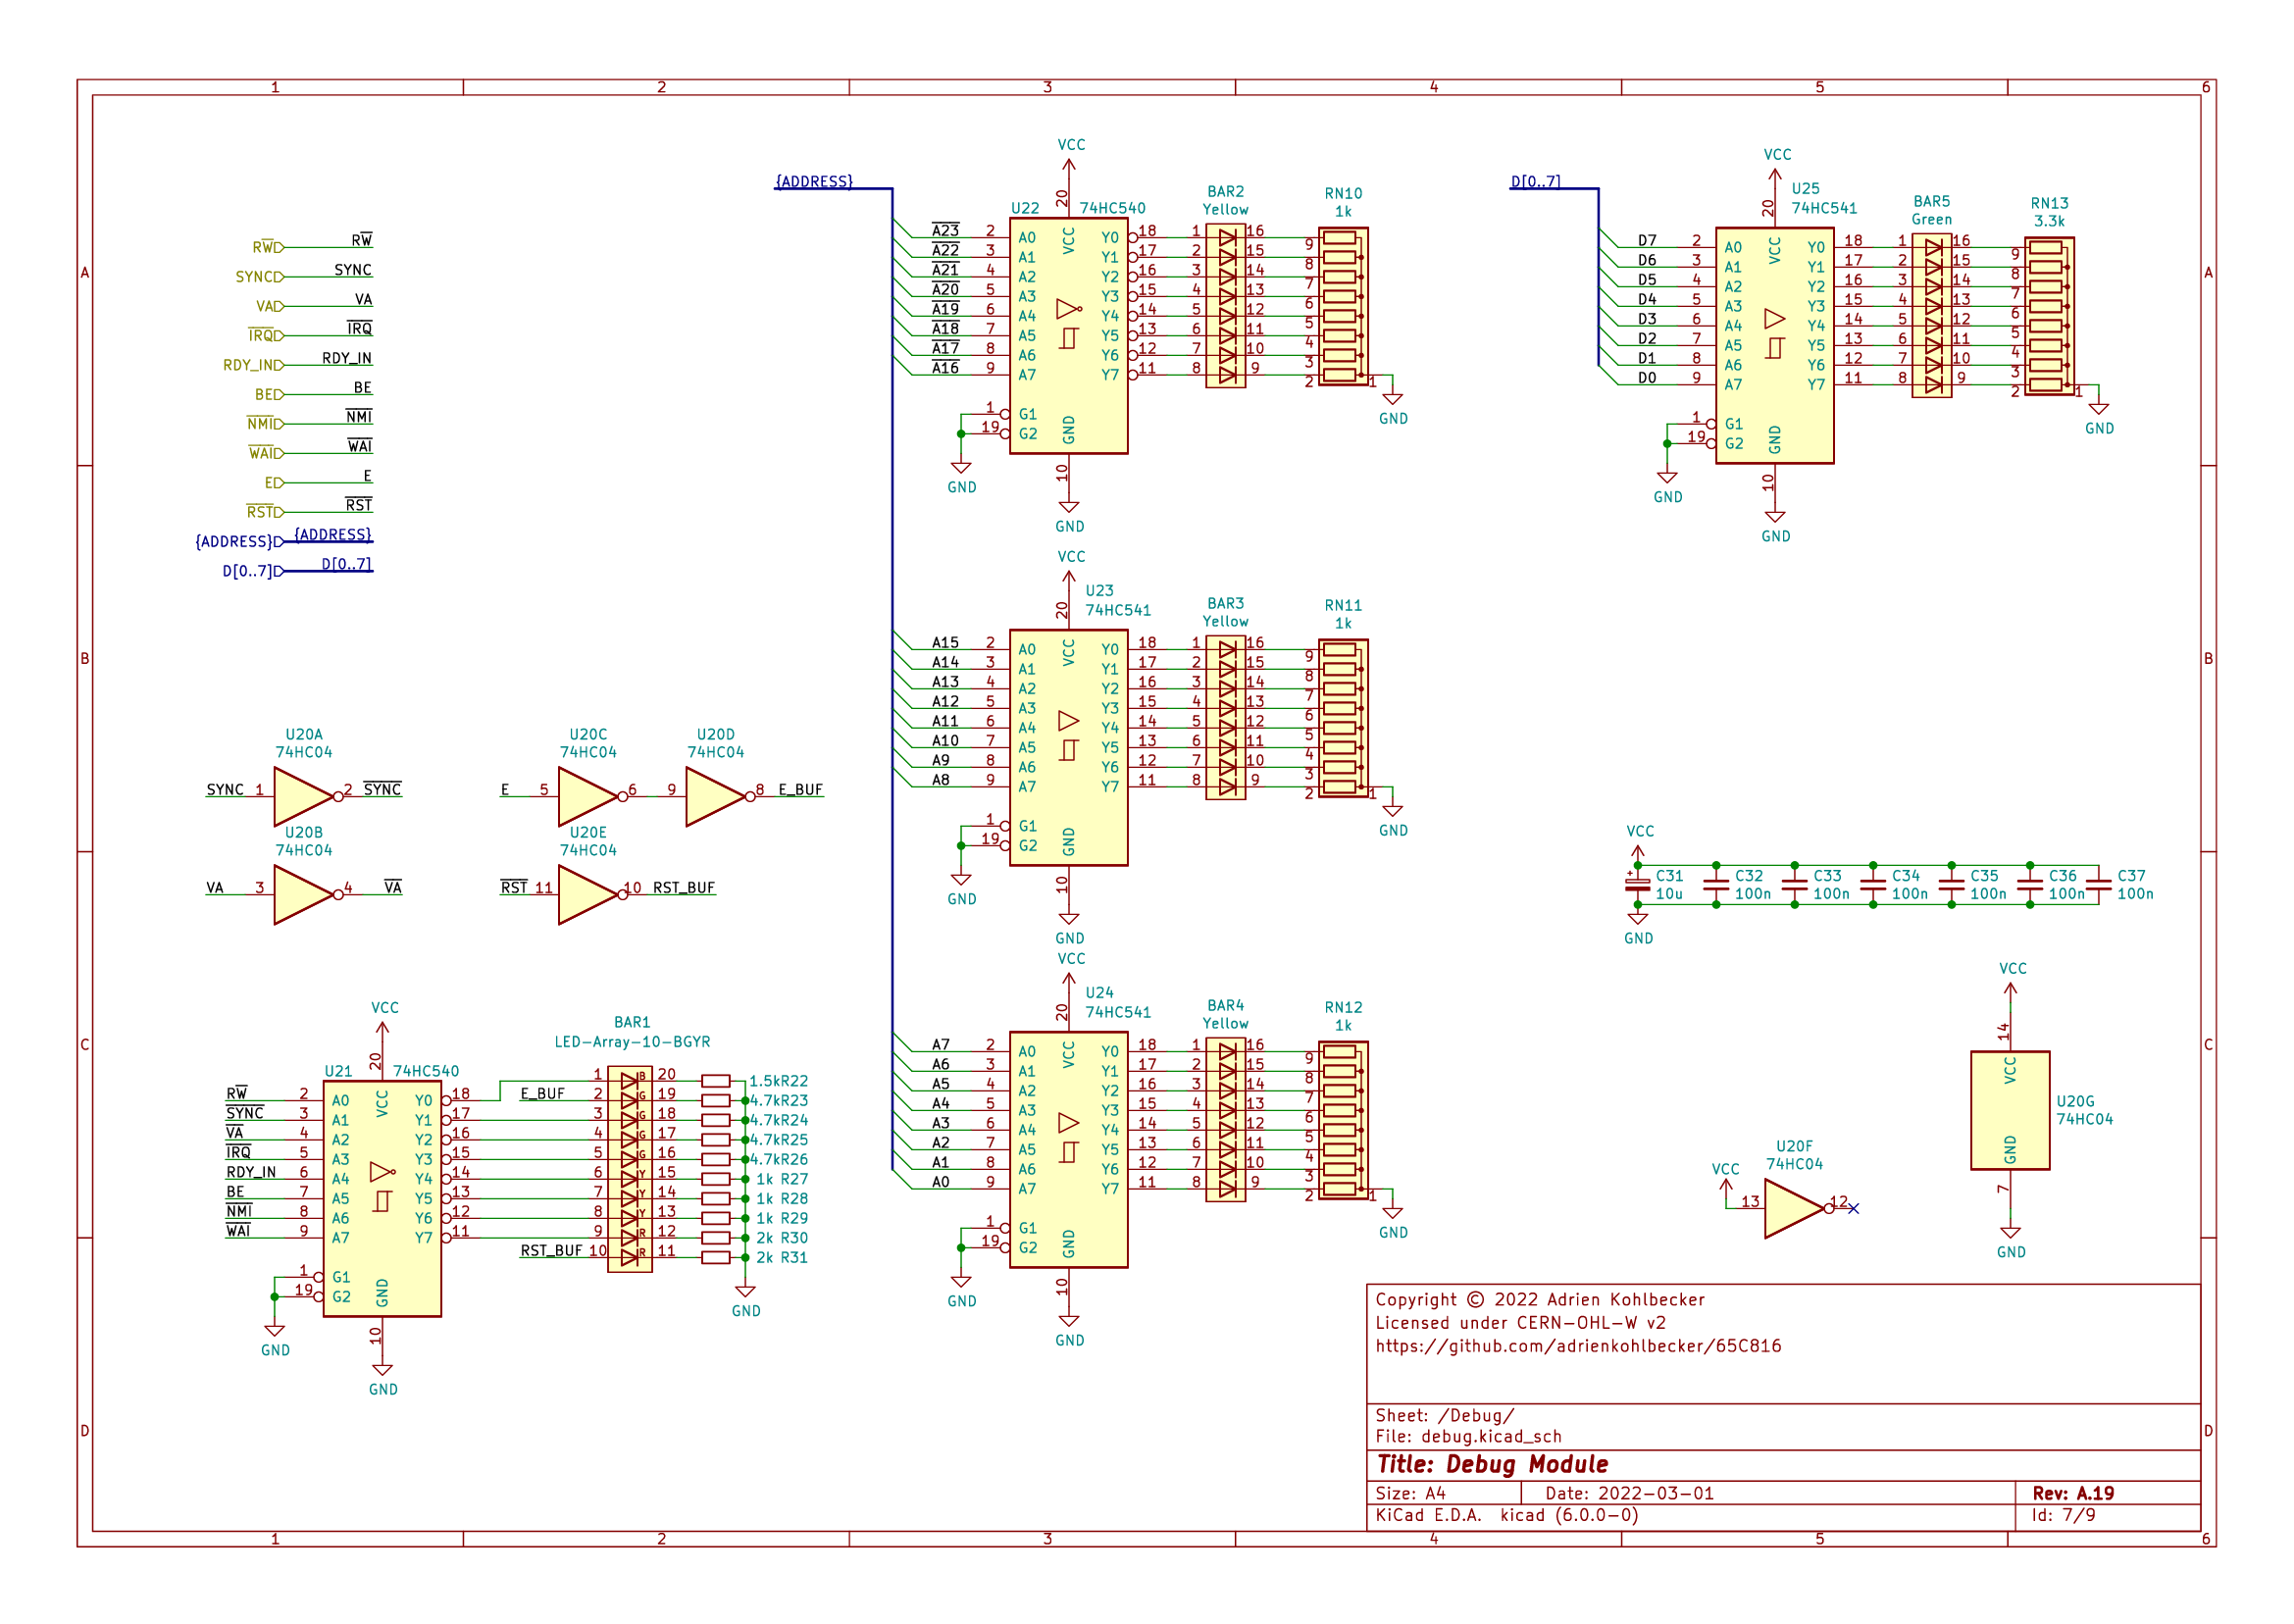Select the olive RDY_IN hierarchical label
Viewport: 2294px width, 1624px height.
253,365
